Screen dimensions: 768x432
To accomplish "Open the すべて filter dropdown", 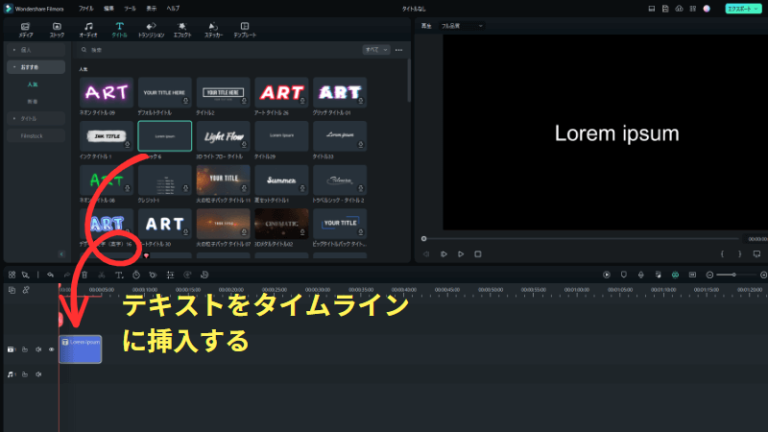I will point(376,50).
